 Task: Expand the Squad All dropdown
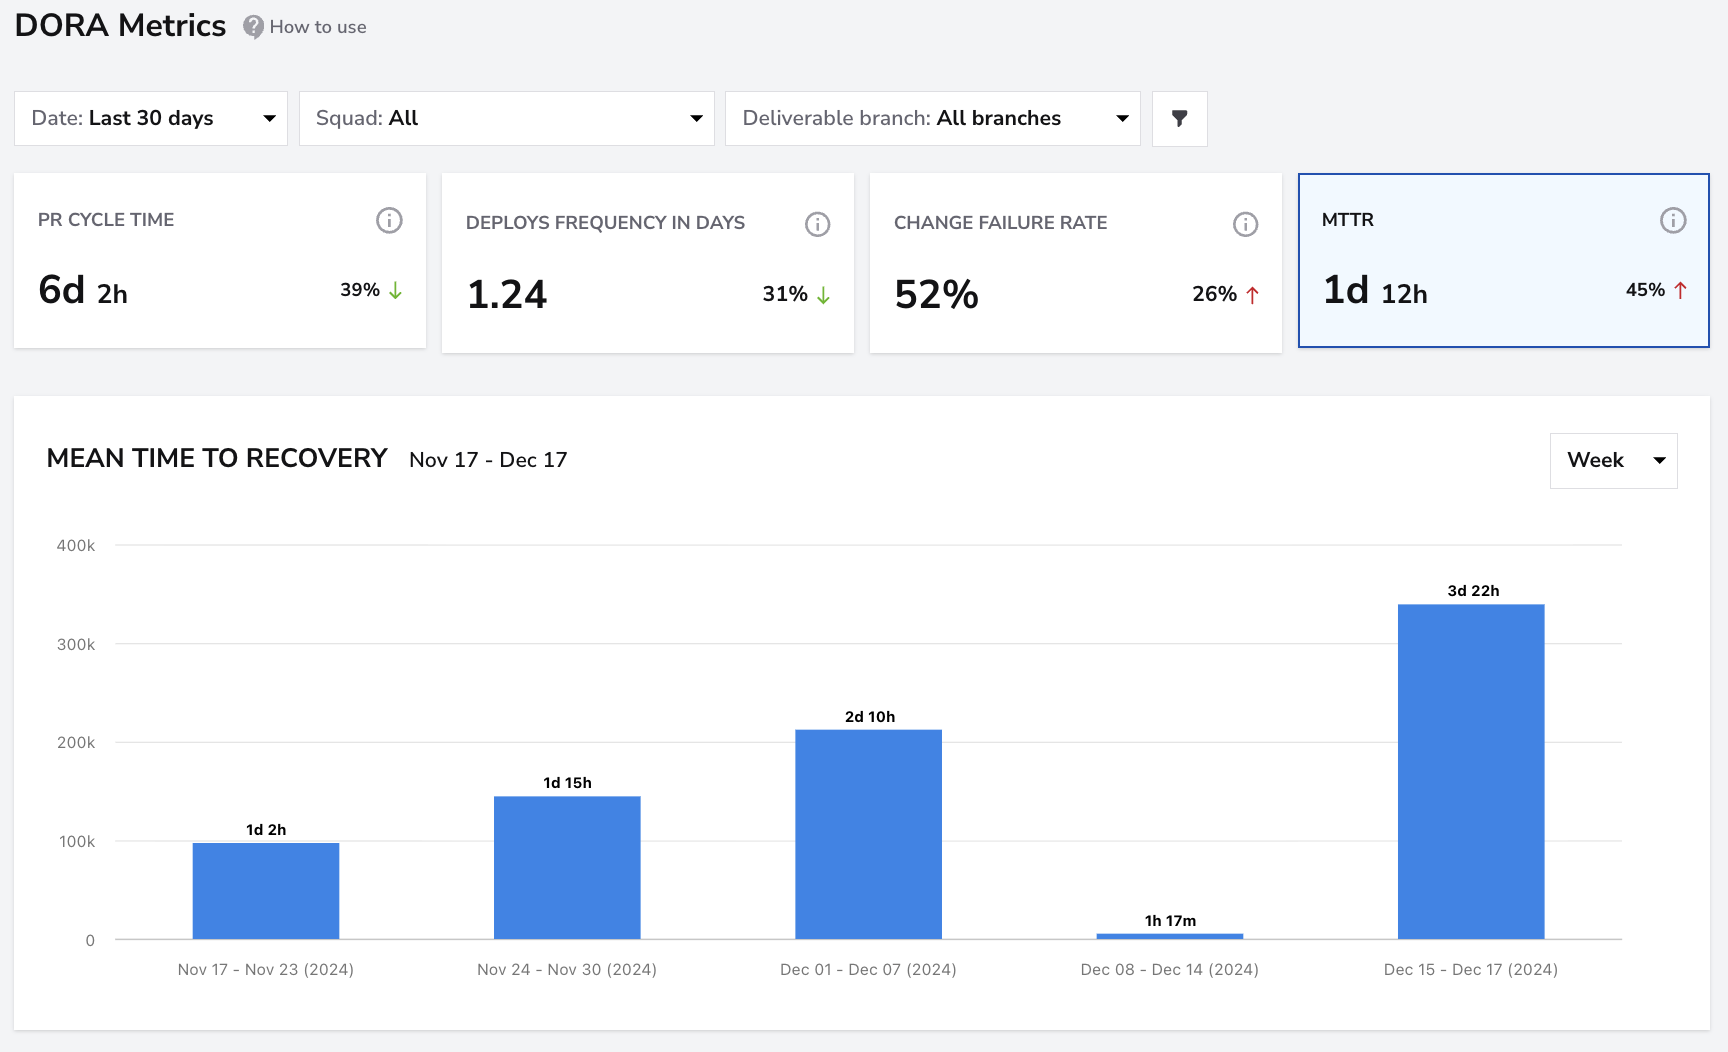pos(507,119)
